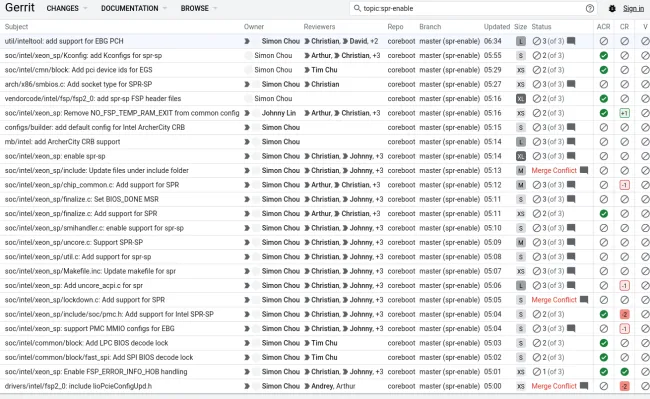Screen dimensions: 650x399
Task: Click owner Johnny Lin
Action: click(x=279, y=113)
